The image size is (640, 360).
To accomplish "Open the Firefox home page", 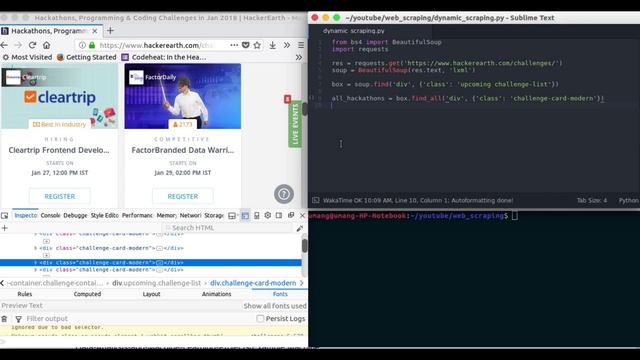I will tap(47, 45).
